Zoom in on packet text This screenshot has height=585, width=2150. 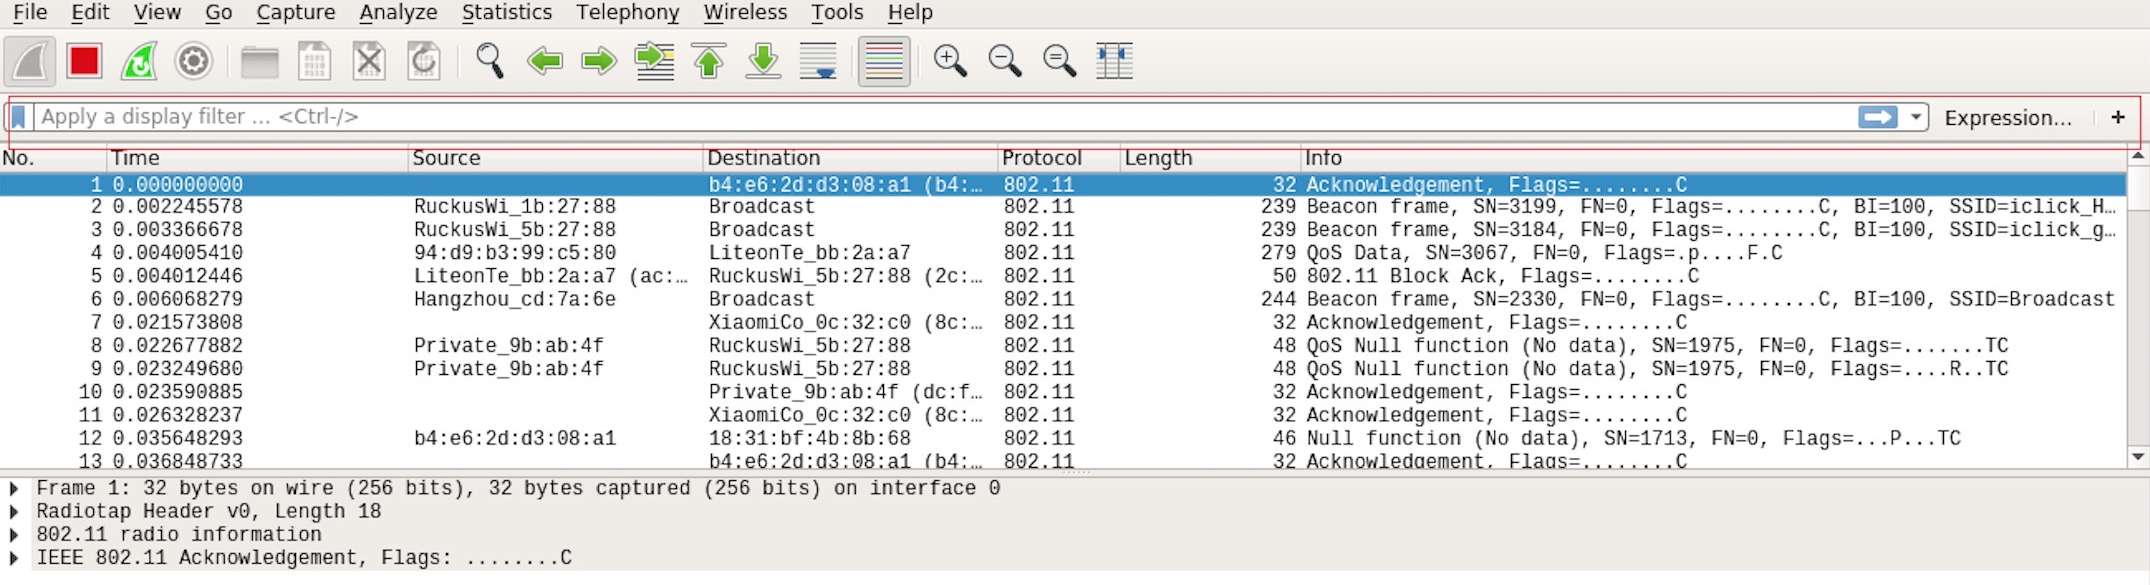(x=949, y=62)
